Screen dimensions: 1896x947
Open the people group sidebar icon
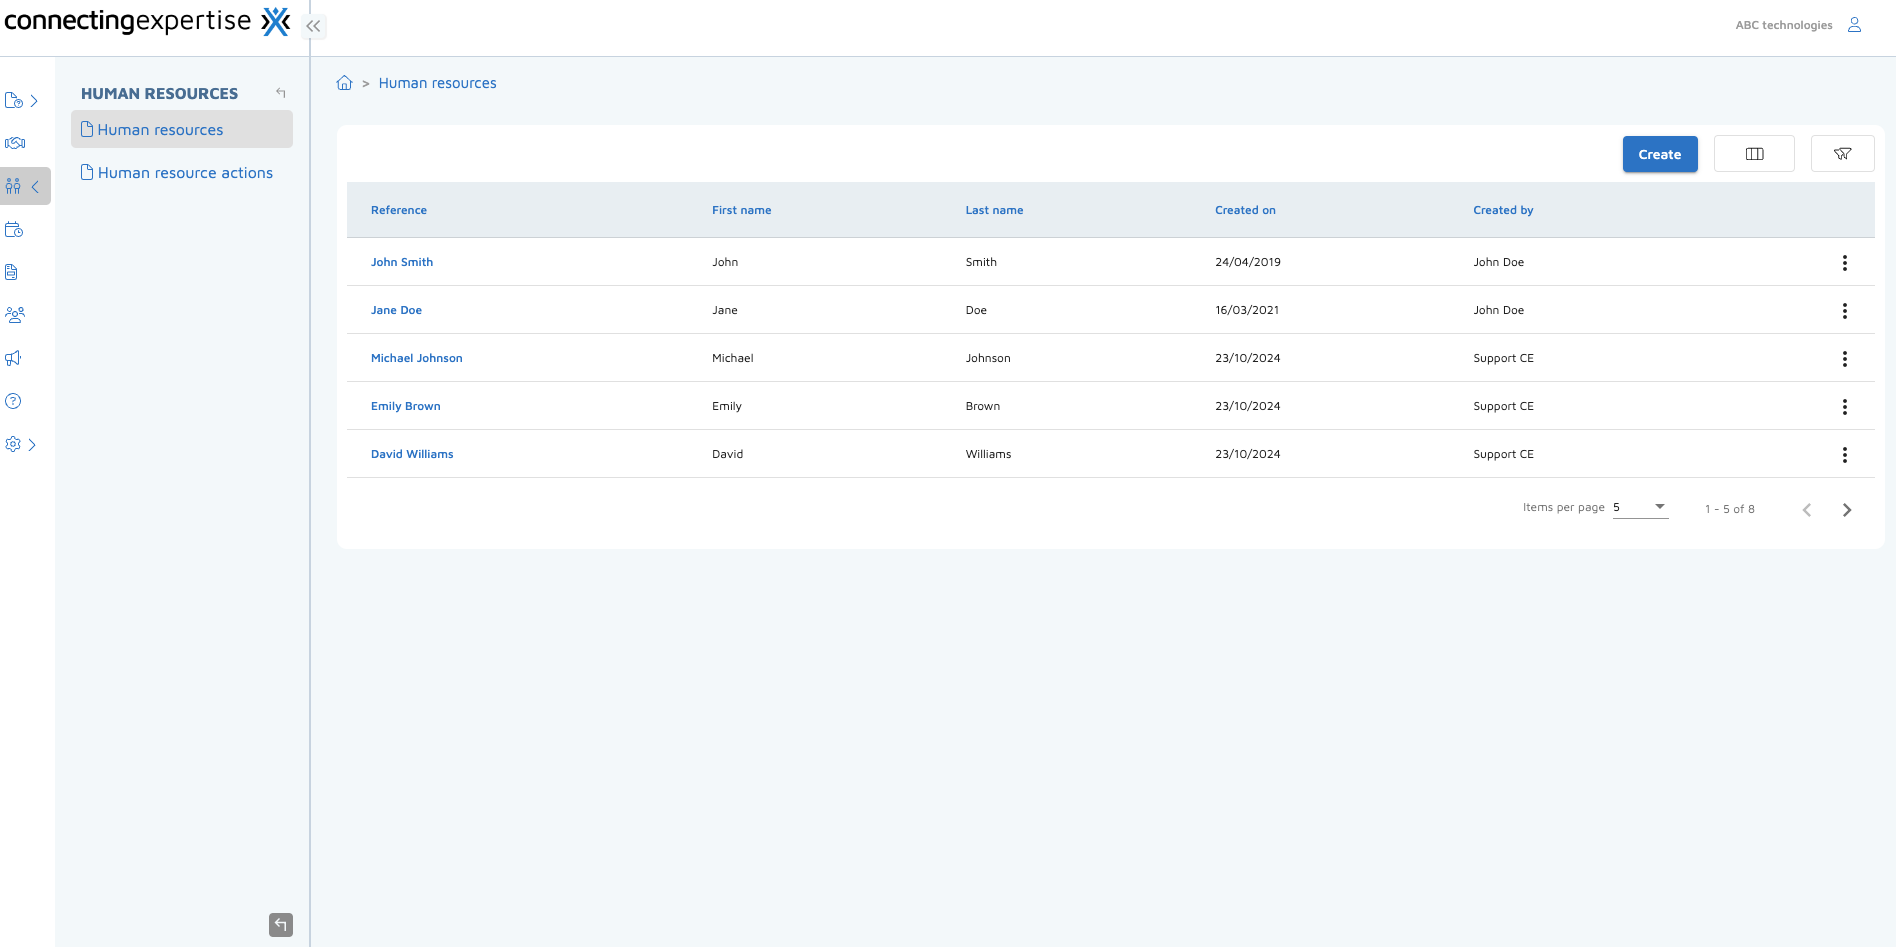(x=15, y=315)
